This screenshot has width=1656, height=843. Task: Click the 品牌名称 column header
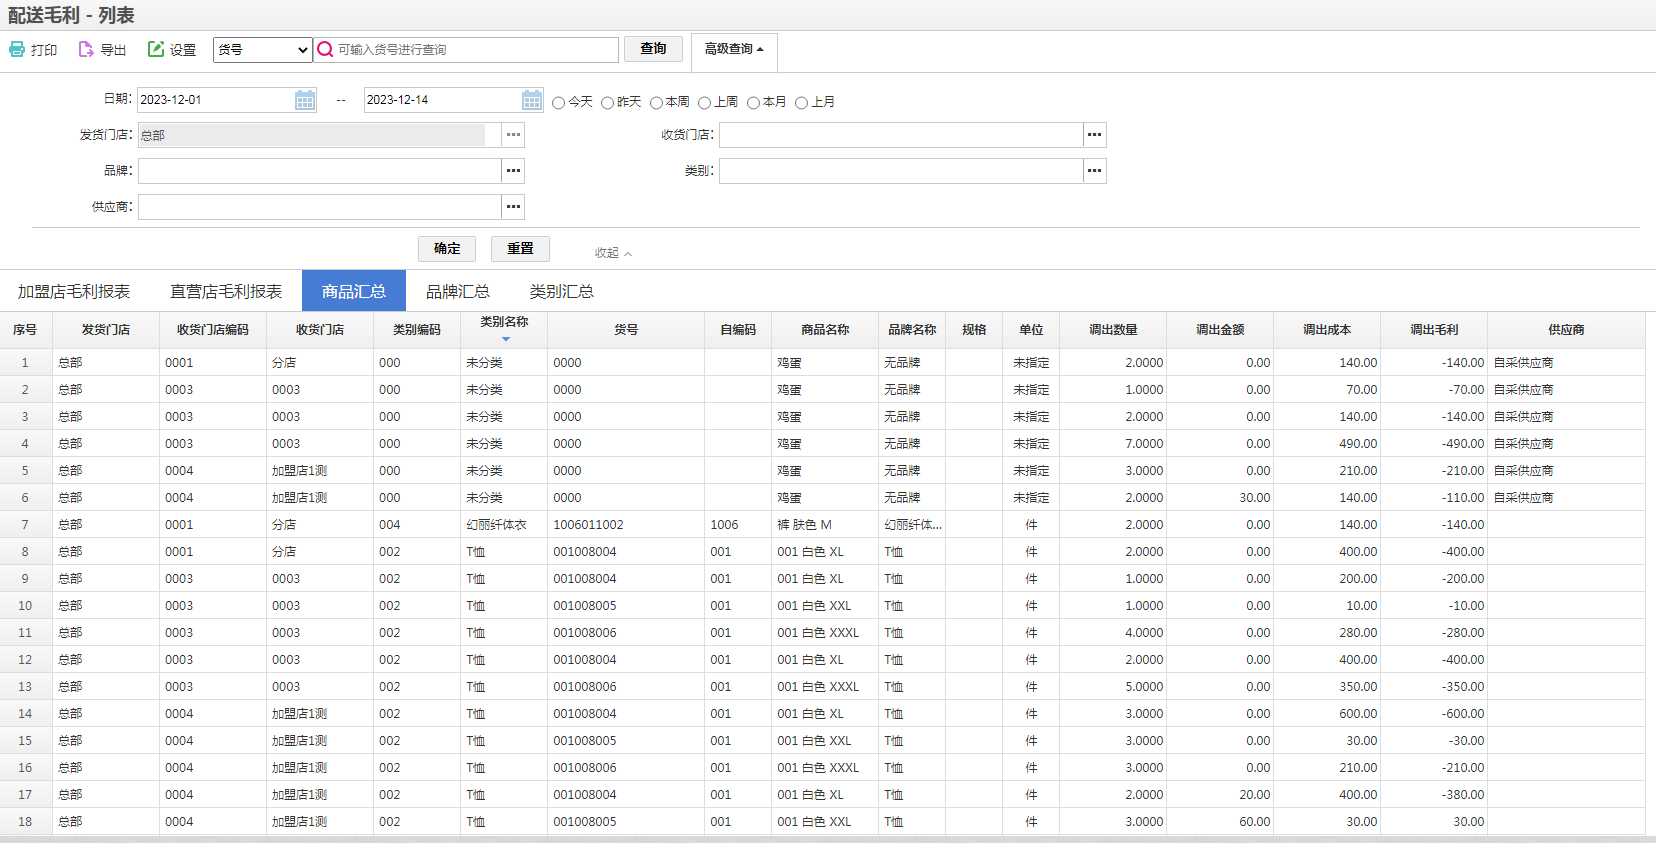pos(912,330)
